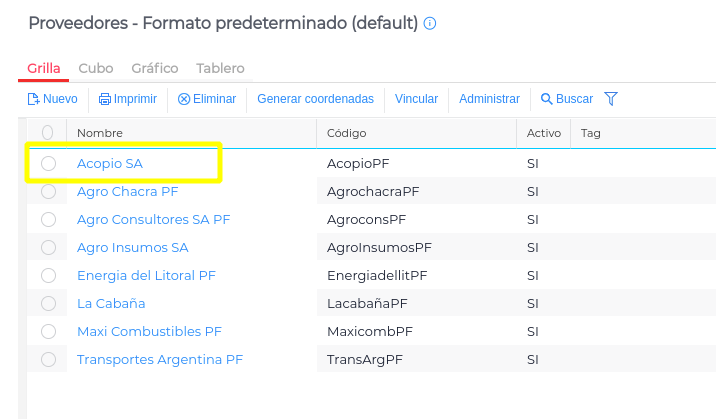Viewport: 716px width, 419px height.
Task: Select the La Cabaña row radio
Action: 48,303
